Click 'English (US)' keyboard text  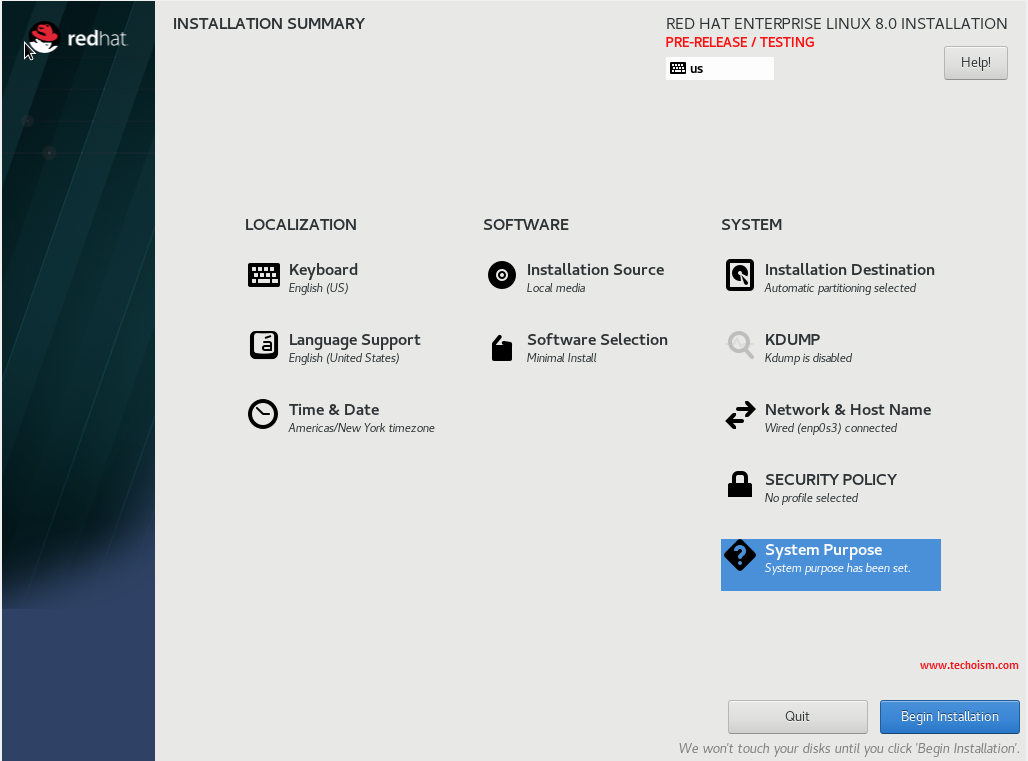[x=318, y=288]
